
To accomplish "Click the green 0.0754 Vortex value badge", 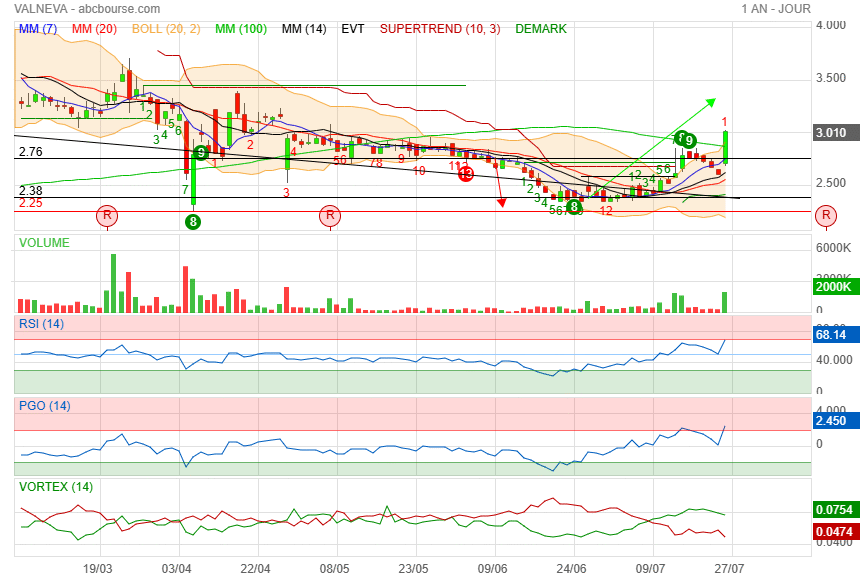I will click(836, 510).
